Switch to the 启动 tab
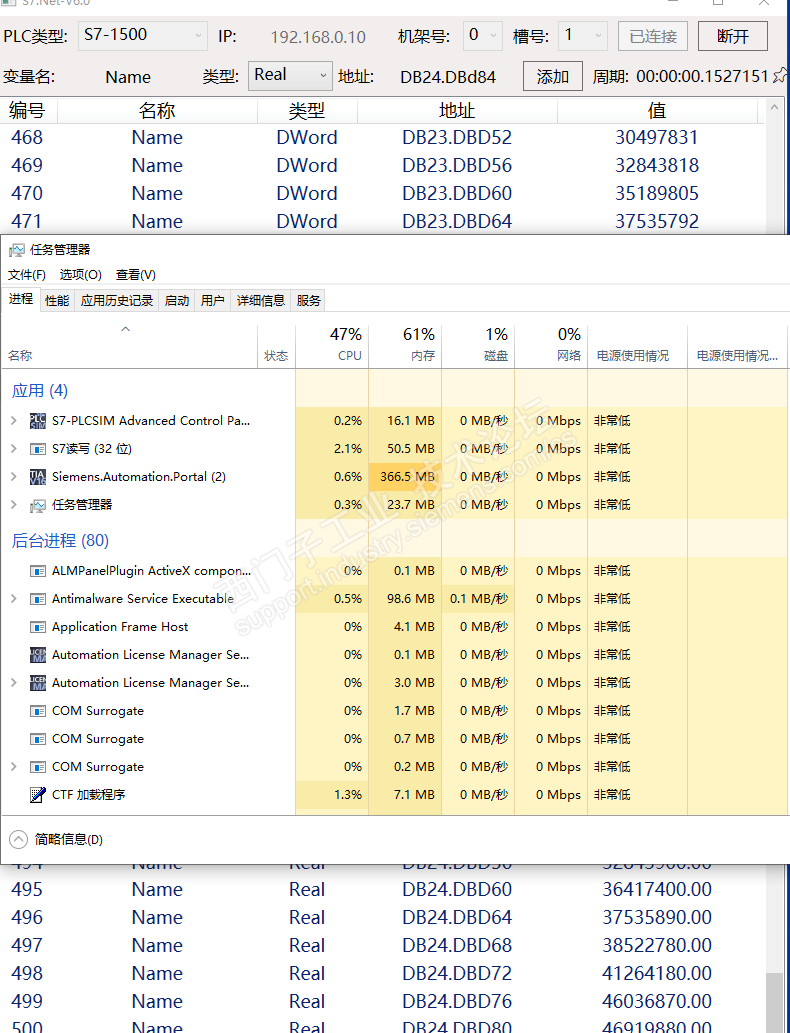Viewport: 790px width, 1033px height. (x=177, y=300)
